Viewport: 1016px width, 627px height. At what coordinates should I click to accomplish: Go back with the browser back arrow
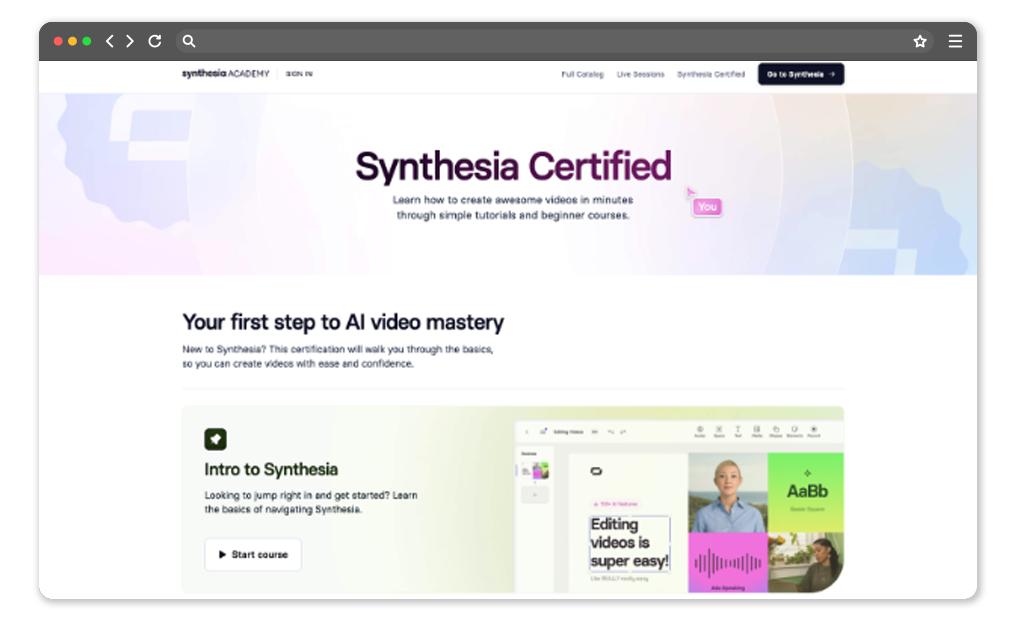(110, 41)
